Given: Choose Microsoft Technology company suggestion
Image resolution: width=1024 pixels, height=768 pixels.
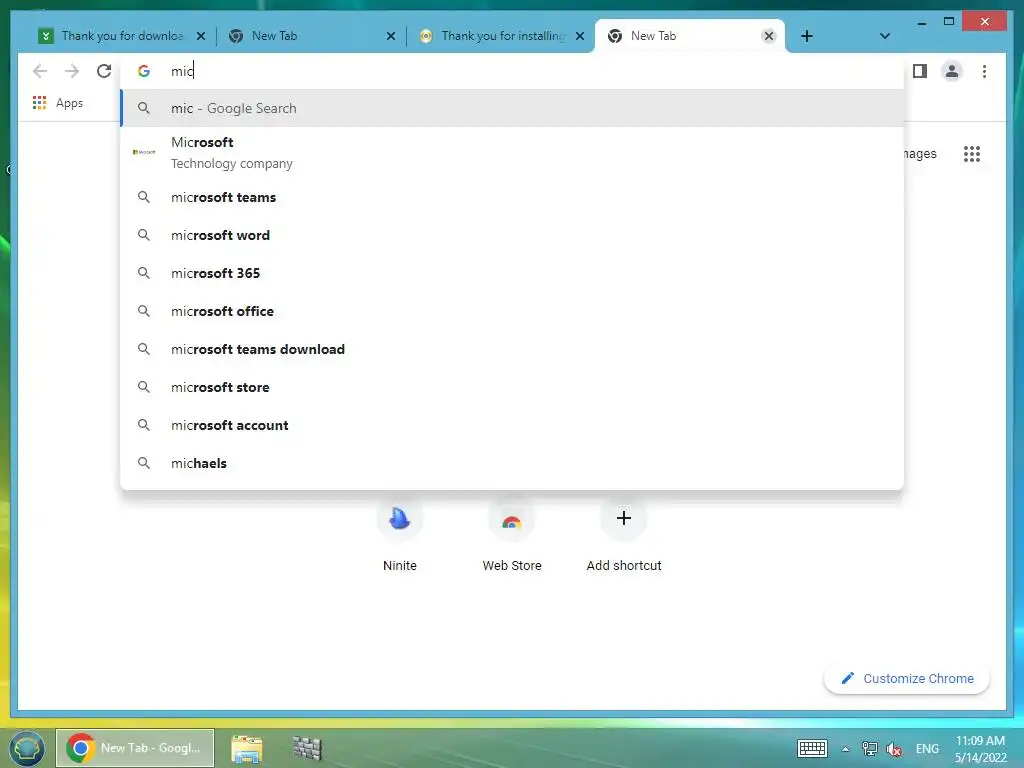Looking at the screenshot, I should [x=512, y=152].
